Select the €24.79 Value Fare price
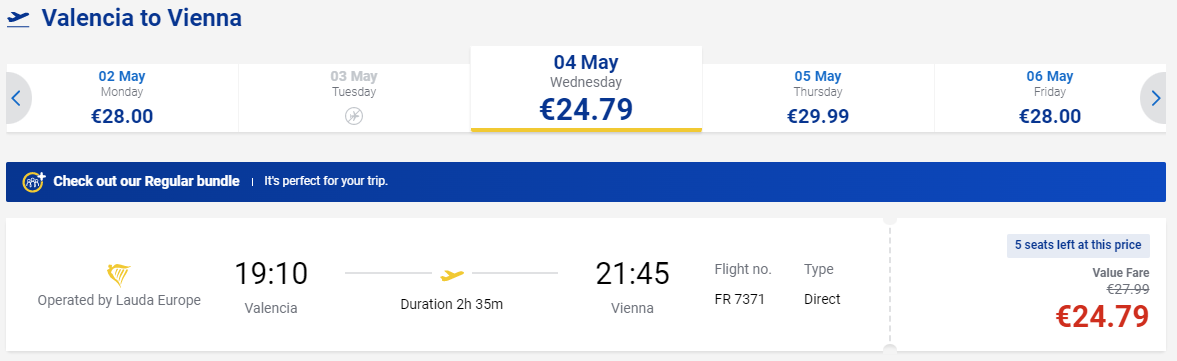1177x361 pixels. click(1102, 316)
